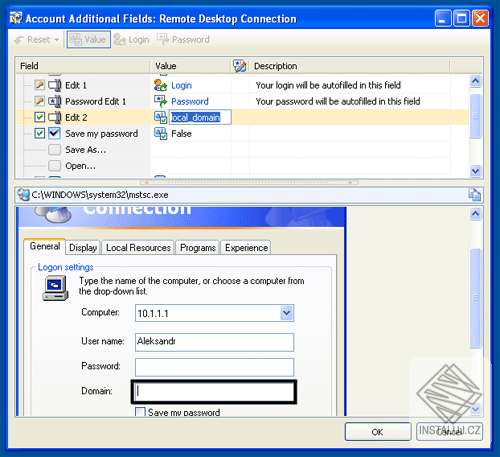This screenshot has width=500, height=457.
Task: Click the button icon beside Open...
Action: (x=54, y=166)
